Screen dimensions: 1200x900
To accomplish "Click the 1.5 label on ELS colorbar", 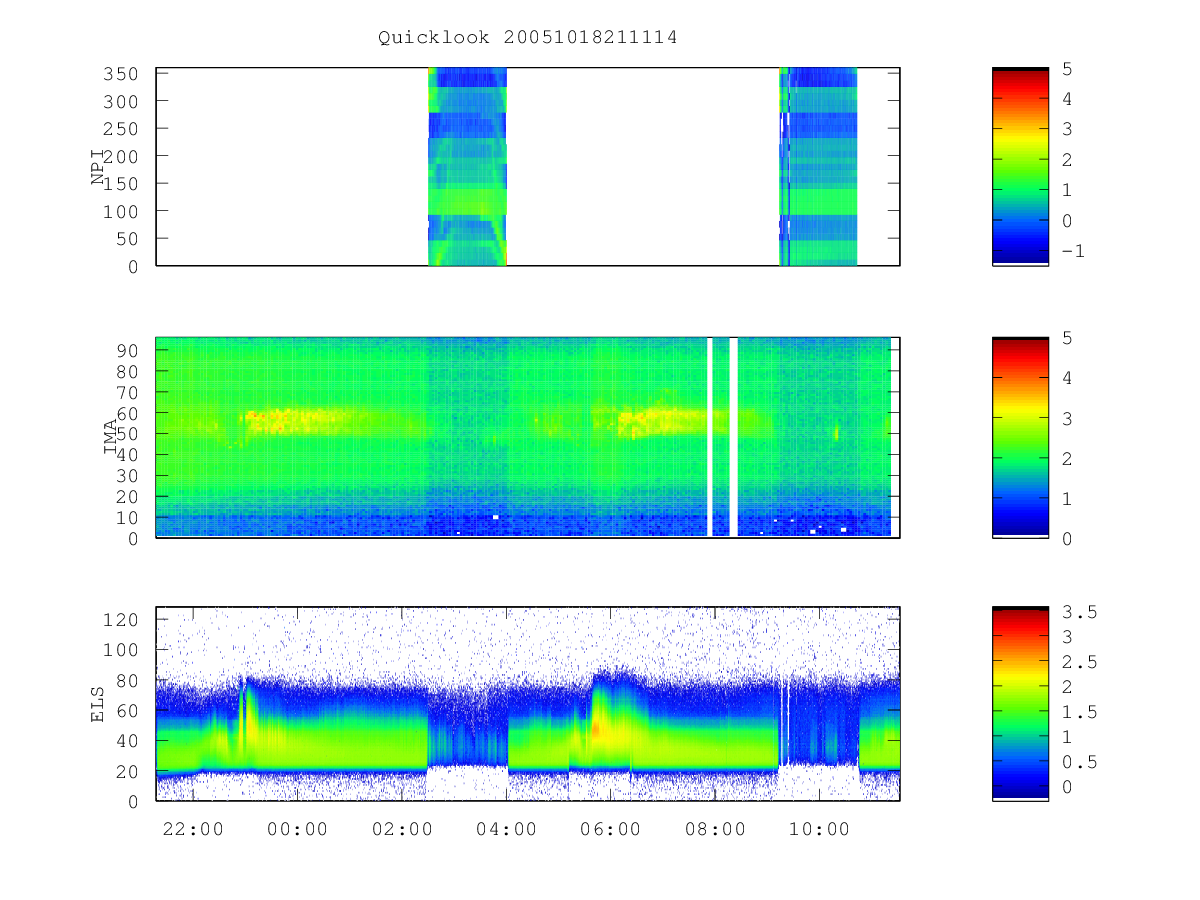I will (x=1078, y=712).
